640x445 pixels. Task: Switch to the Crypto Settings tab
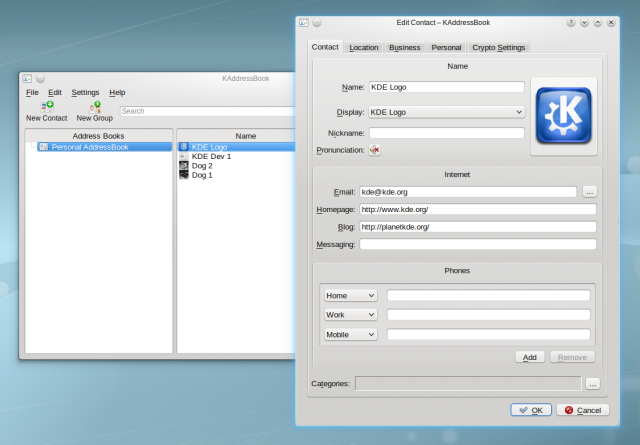[498, 47]
